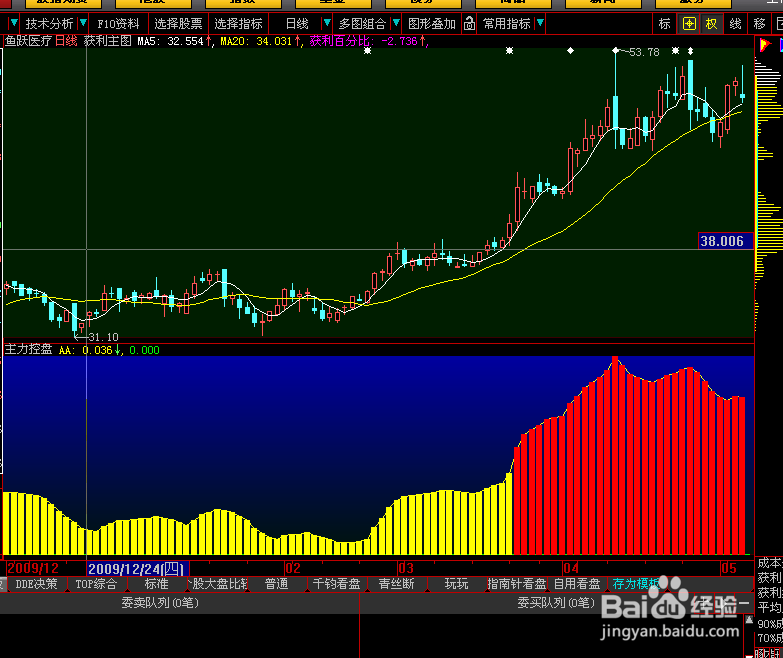This screenshot has width=783, height=658.
Task: Select the 标 marker tool icon
Action: (665, 23)
